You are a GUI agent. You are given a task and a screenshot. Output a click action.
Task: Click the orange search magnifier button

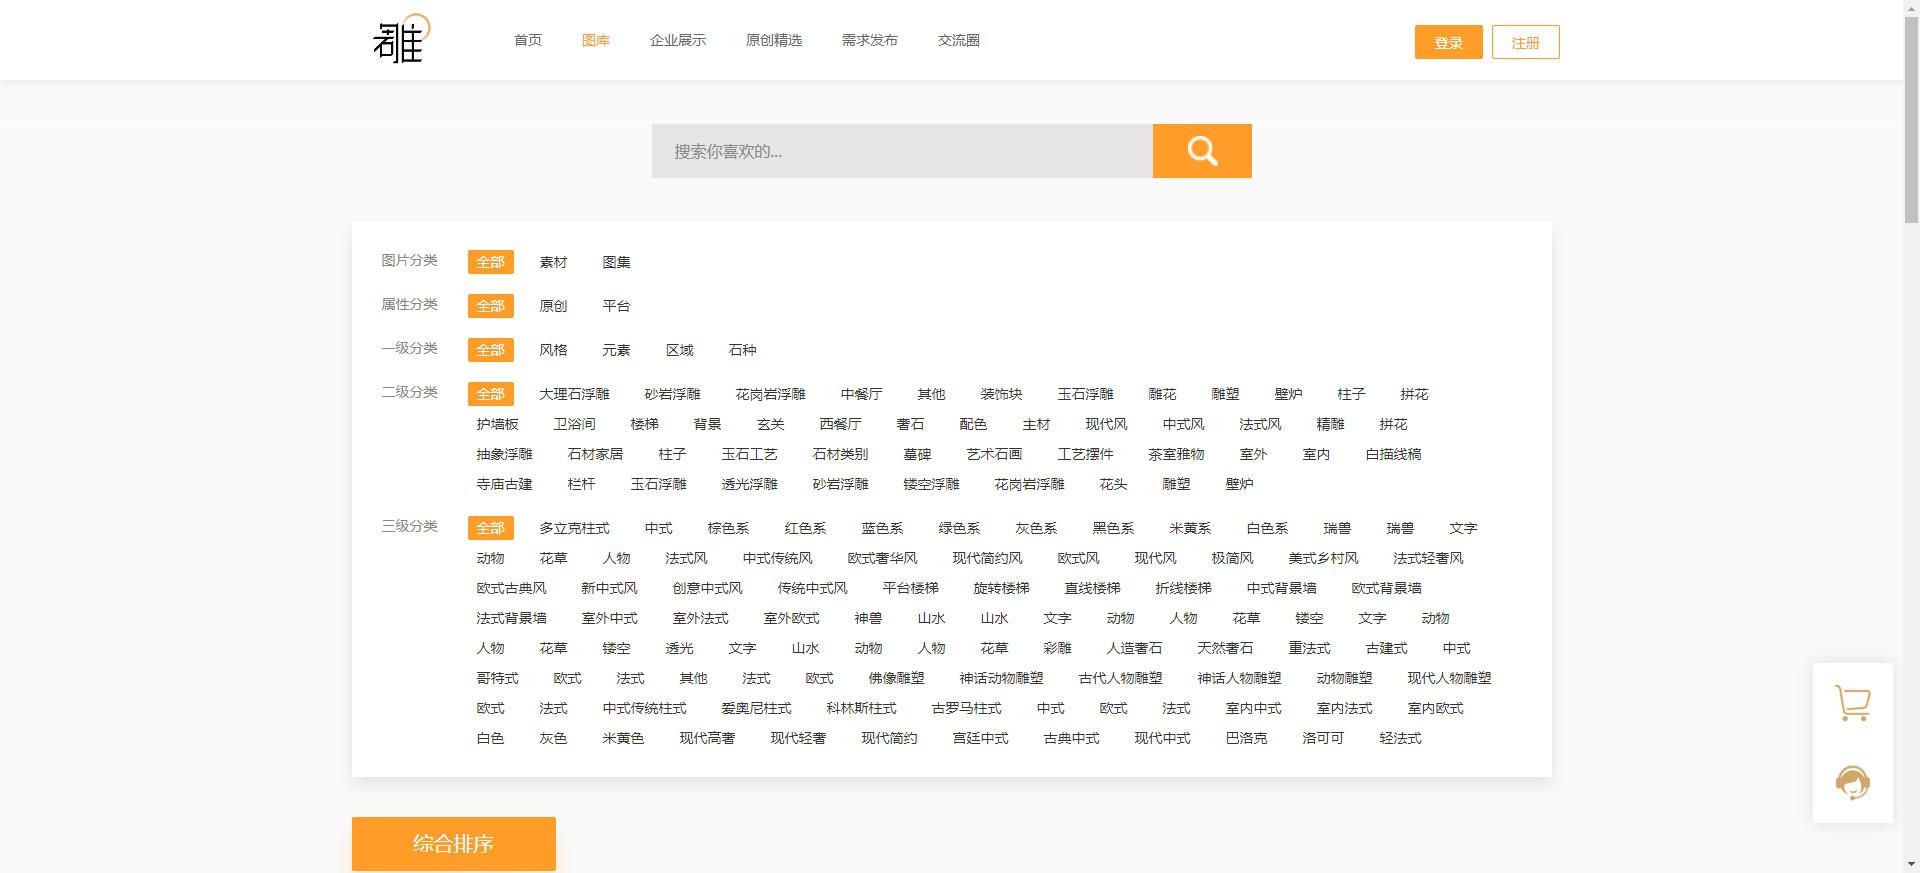[1202, 151]
